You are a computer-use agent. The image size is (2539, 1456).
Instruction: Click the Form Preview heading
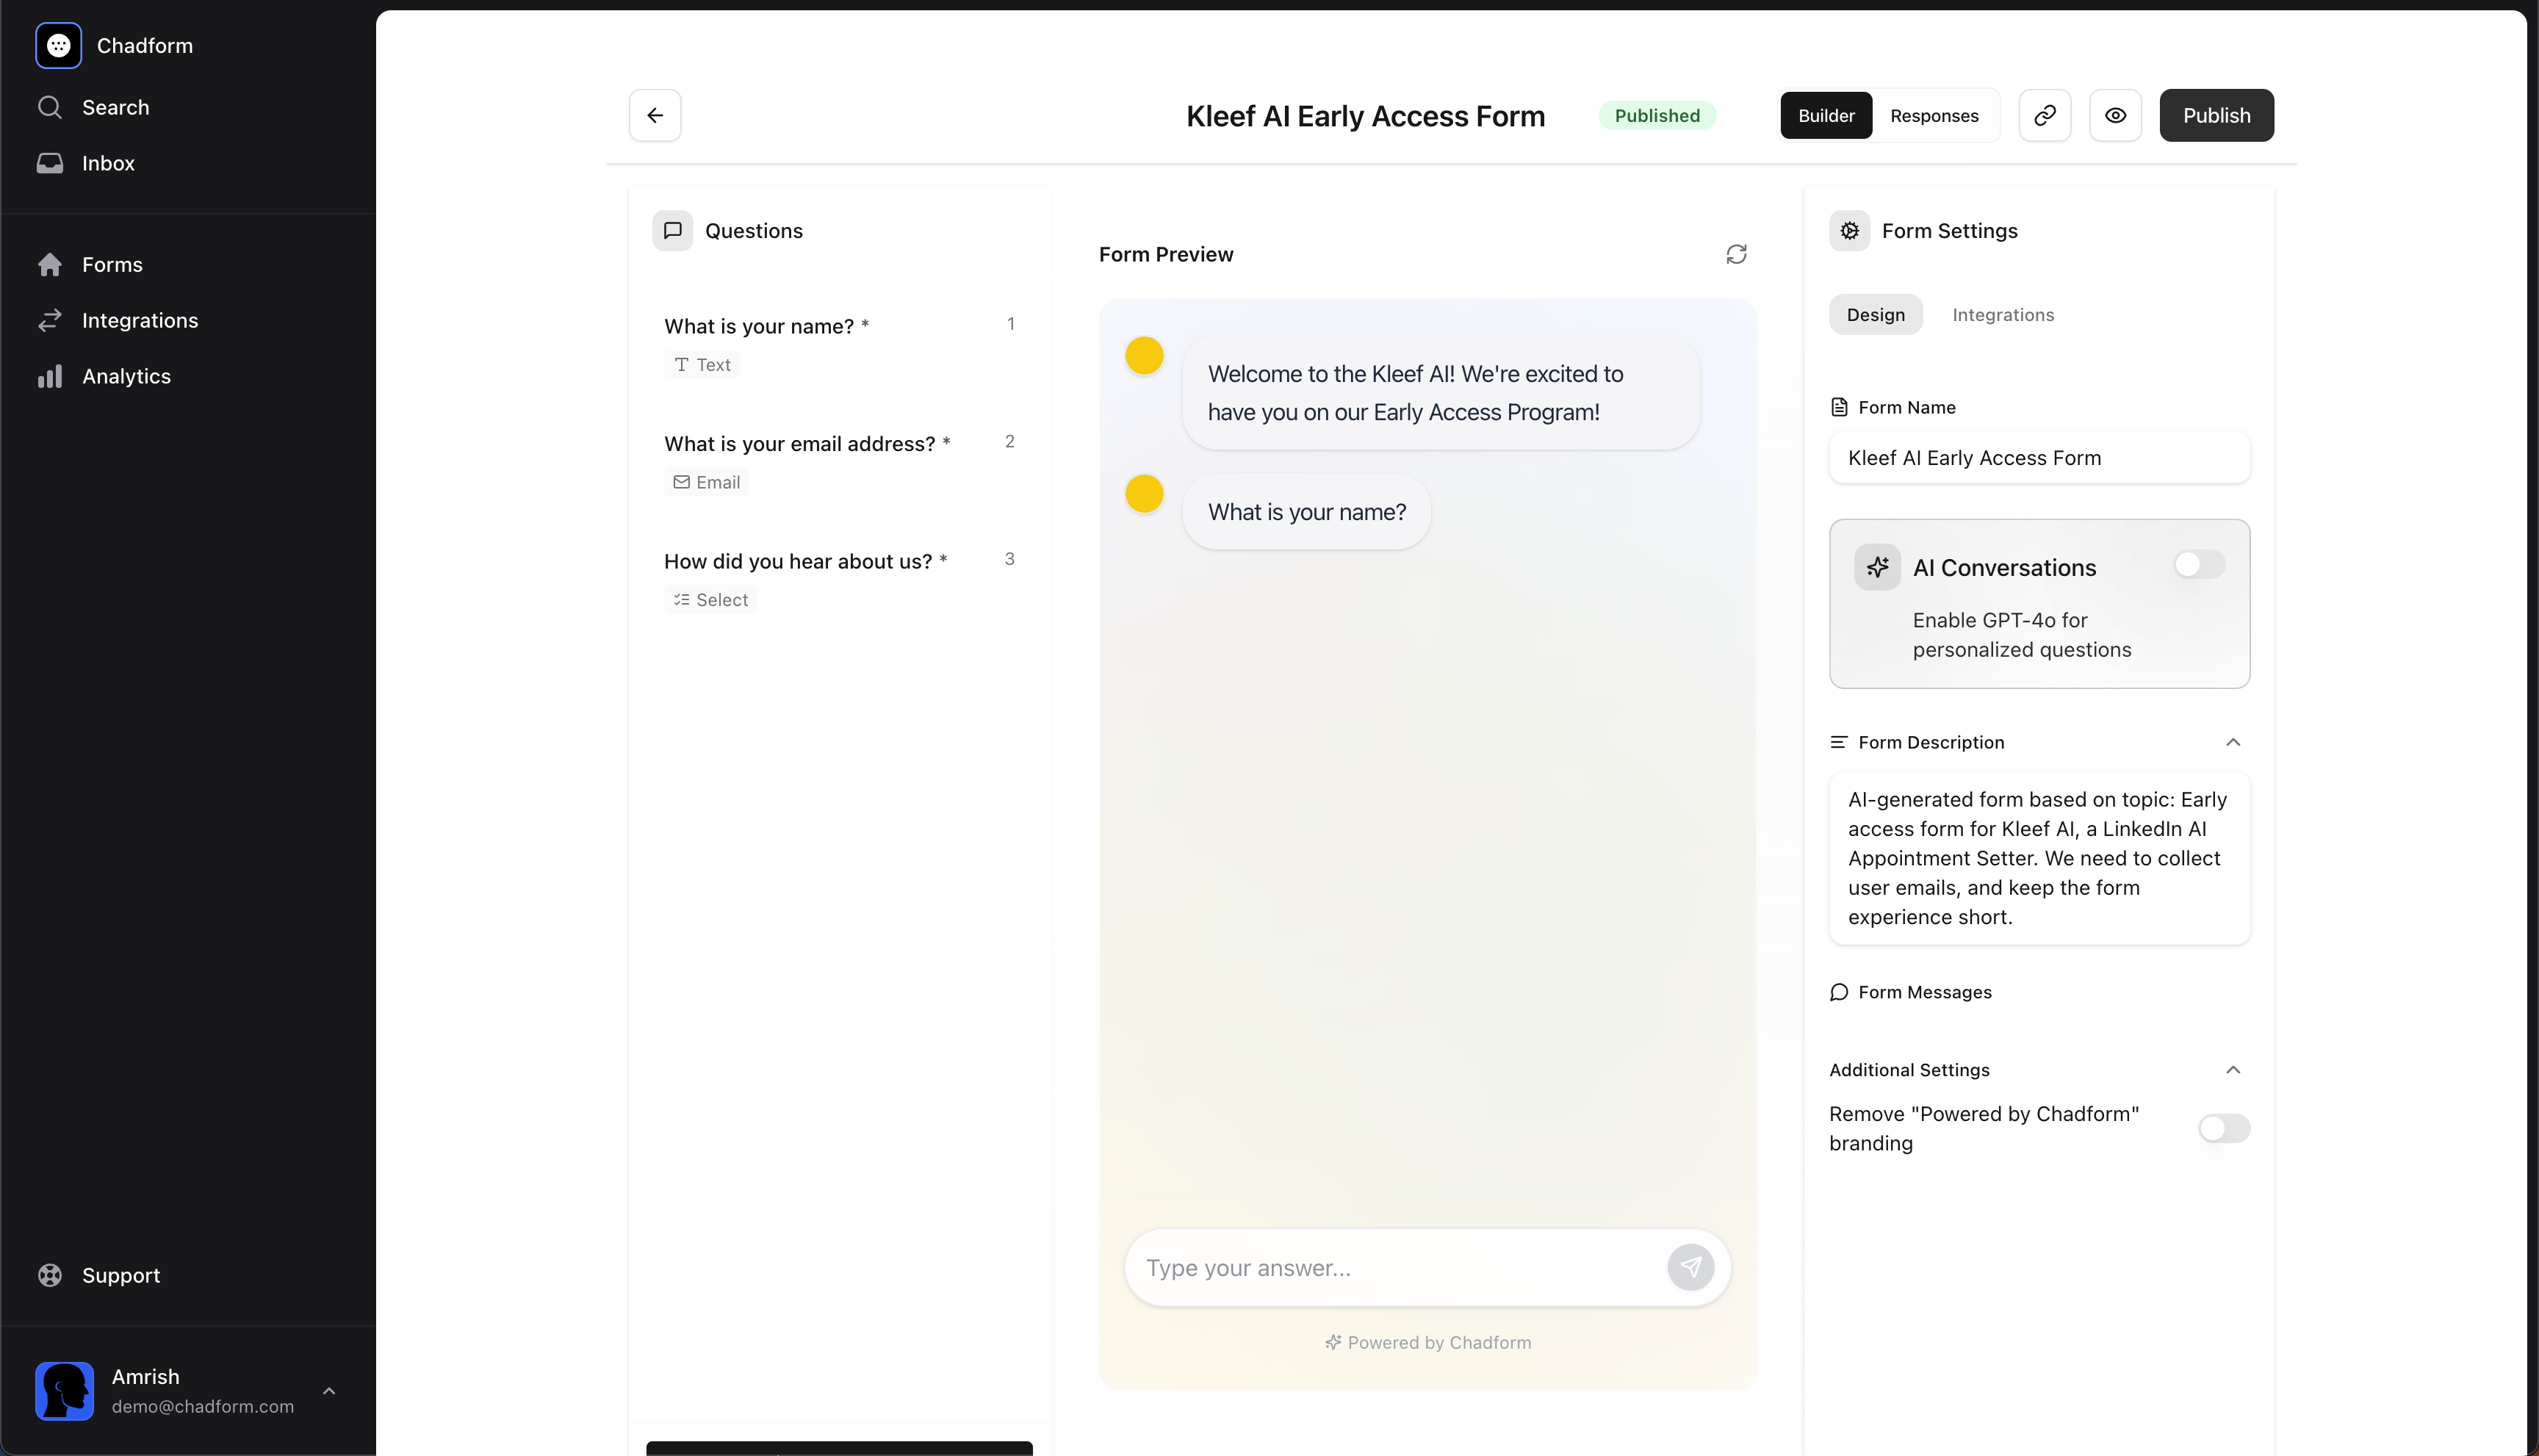(x=1166, y=254)
